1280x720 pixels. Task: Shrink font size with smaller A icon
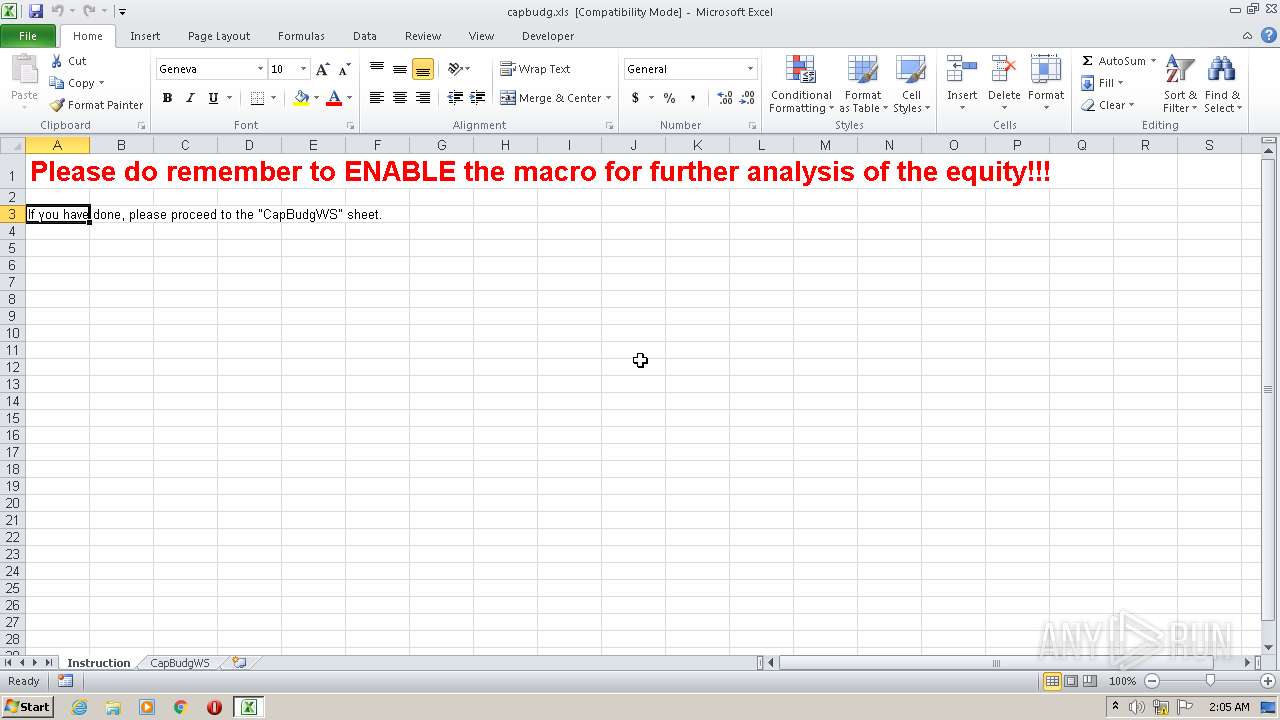pyautogui.click(x=344, y=69)
